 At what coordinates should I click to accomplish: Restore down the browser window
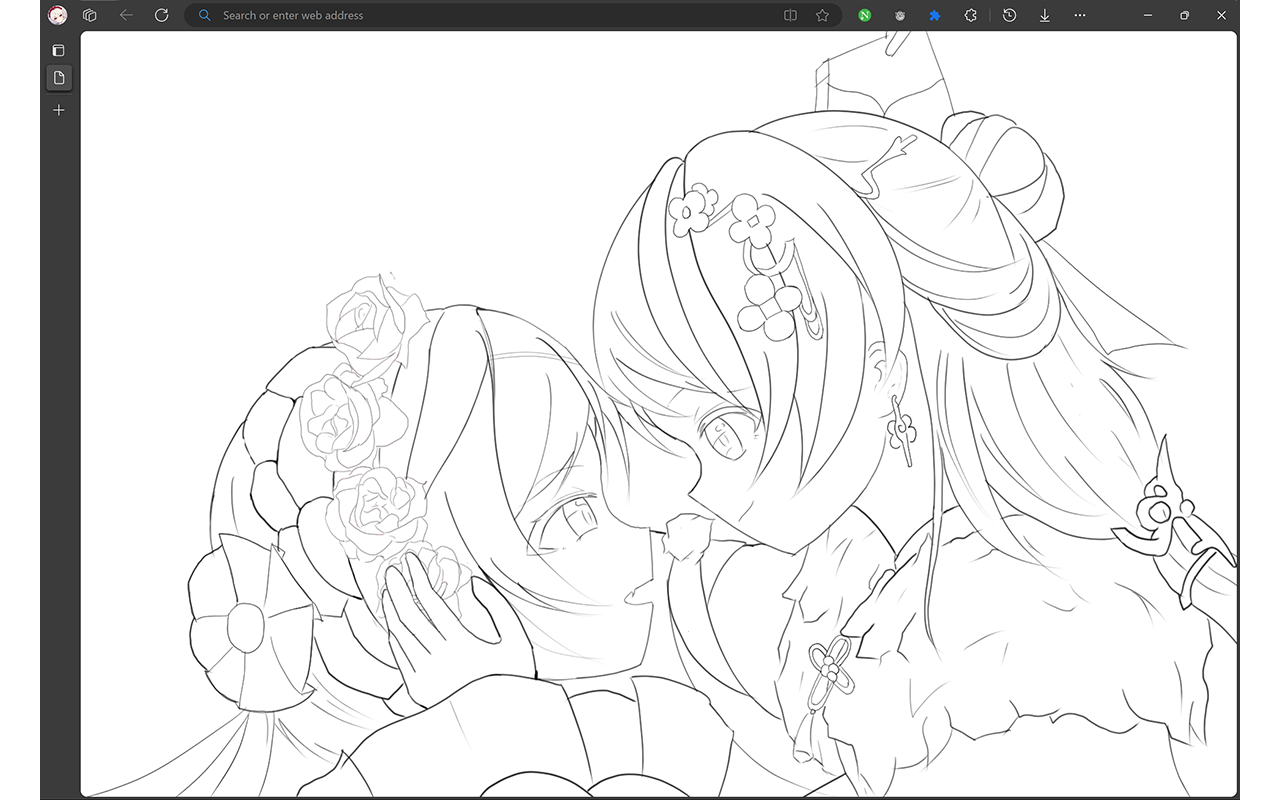point(1185,15)
